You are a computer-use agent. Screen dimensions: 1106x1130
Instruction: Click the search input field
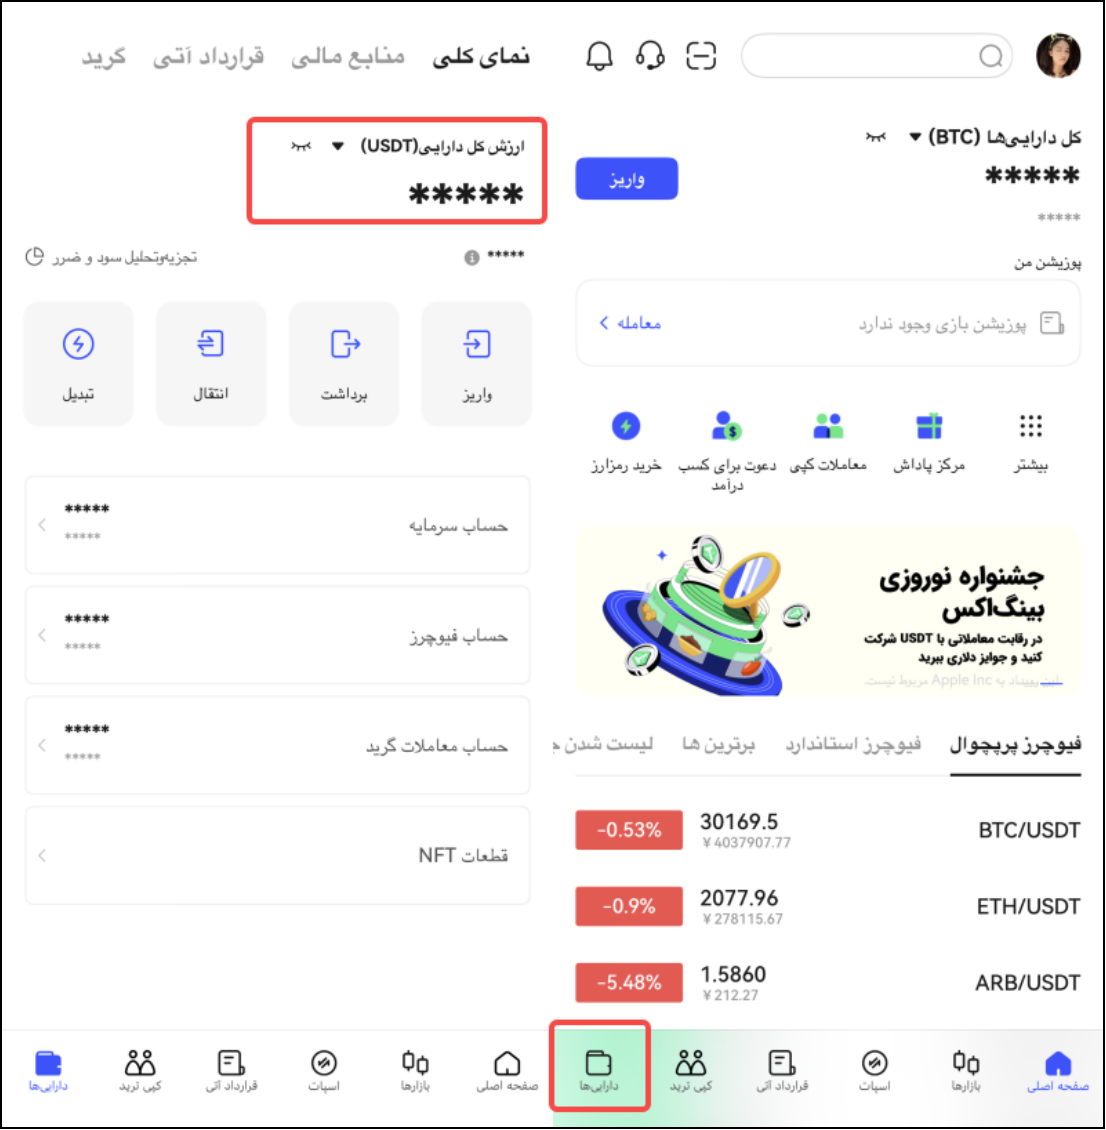point(876,55)
